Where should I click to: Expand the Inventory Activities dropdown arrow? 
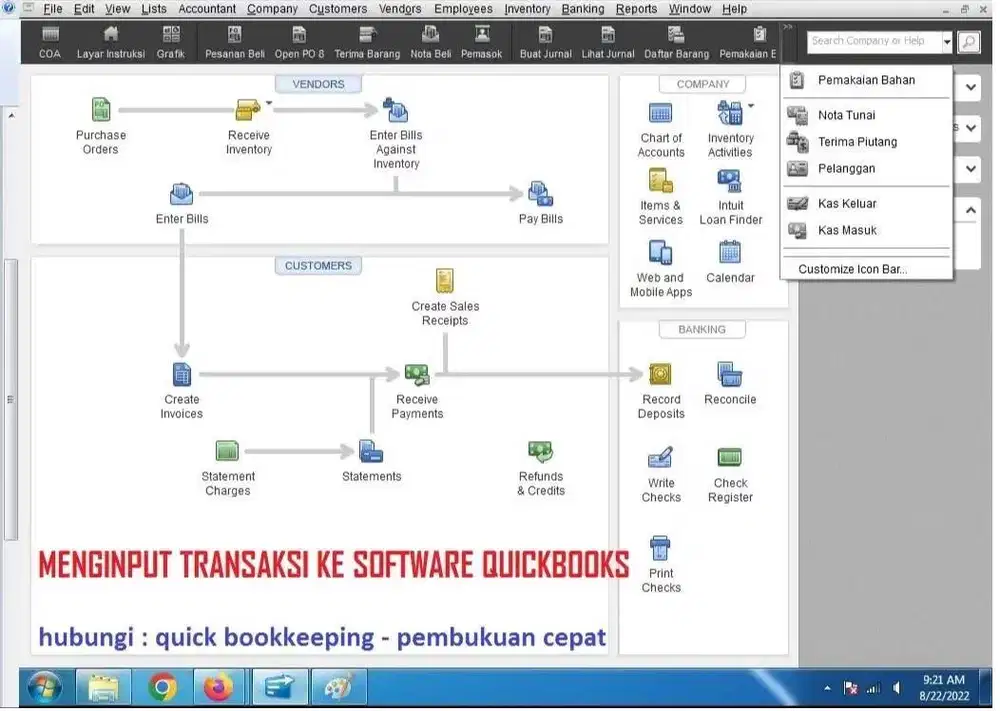(x=750, y=103)
